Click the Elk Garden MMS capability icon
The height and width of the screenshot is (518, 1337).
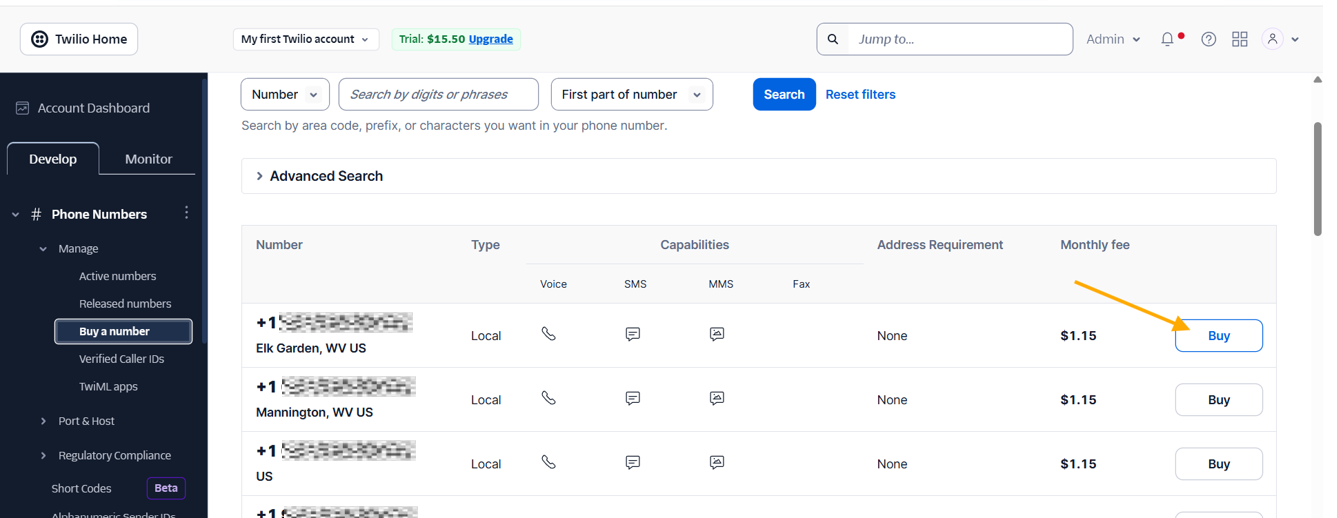tap(717, 334)
